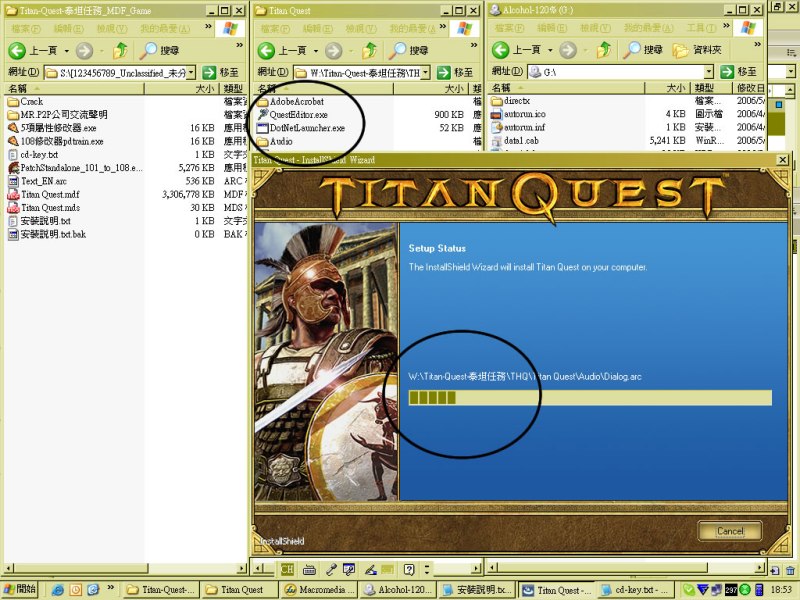The width and height of the screenshot is (800, 600).
Task: Sort by 類型 column in Alcohol-120% window
Action: point(712,88)
